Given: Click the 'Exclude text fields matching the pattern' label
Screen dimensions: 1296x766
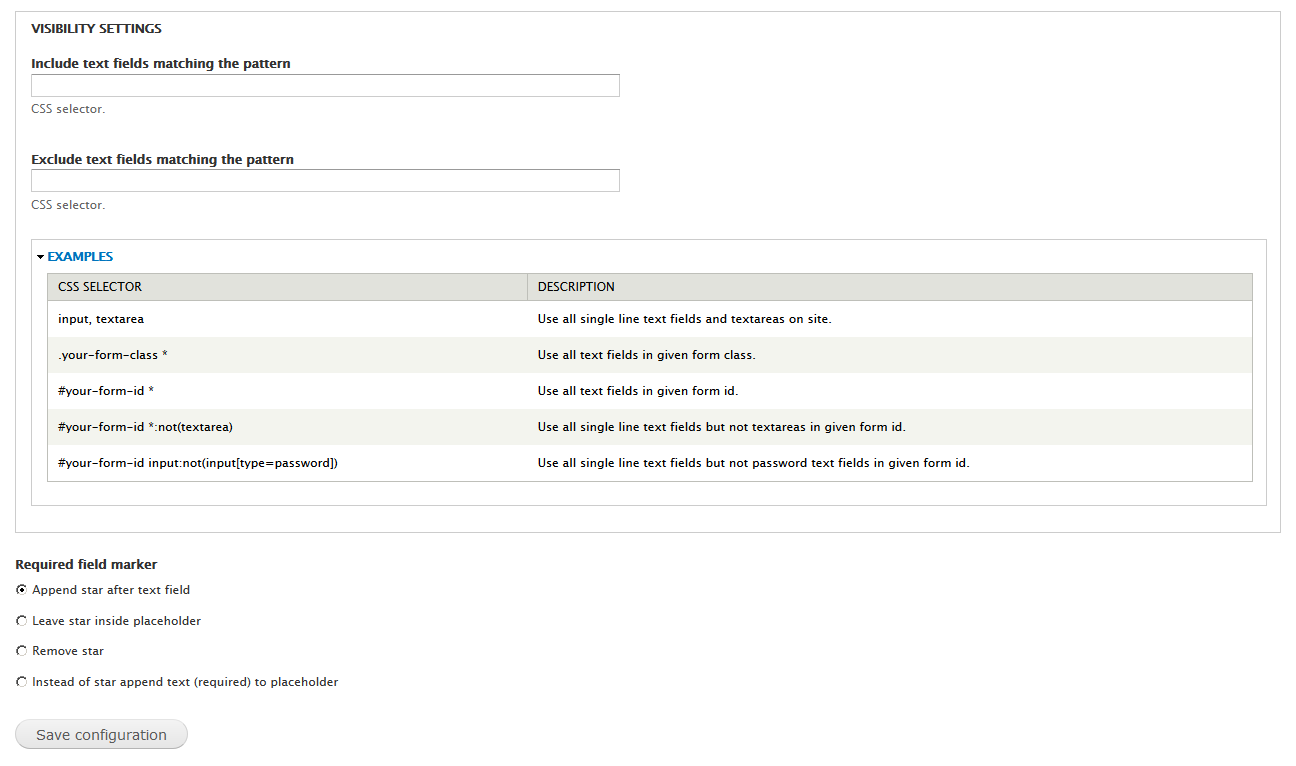Looking at the screenshot, I should tap(162, 160).
